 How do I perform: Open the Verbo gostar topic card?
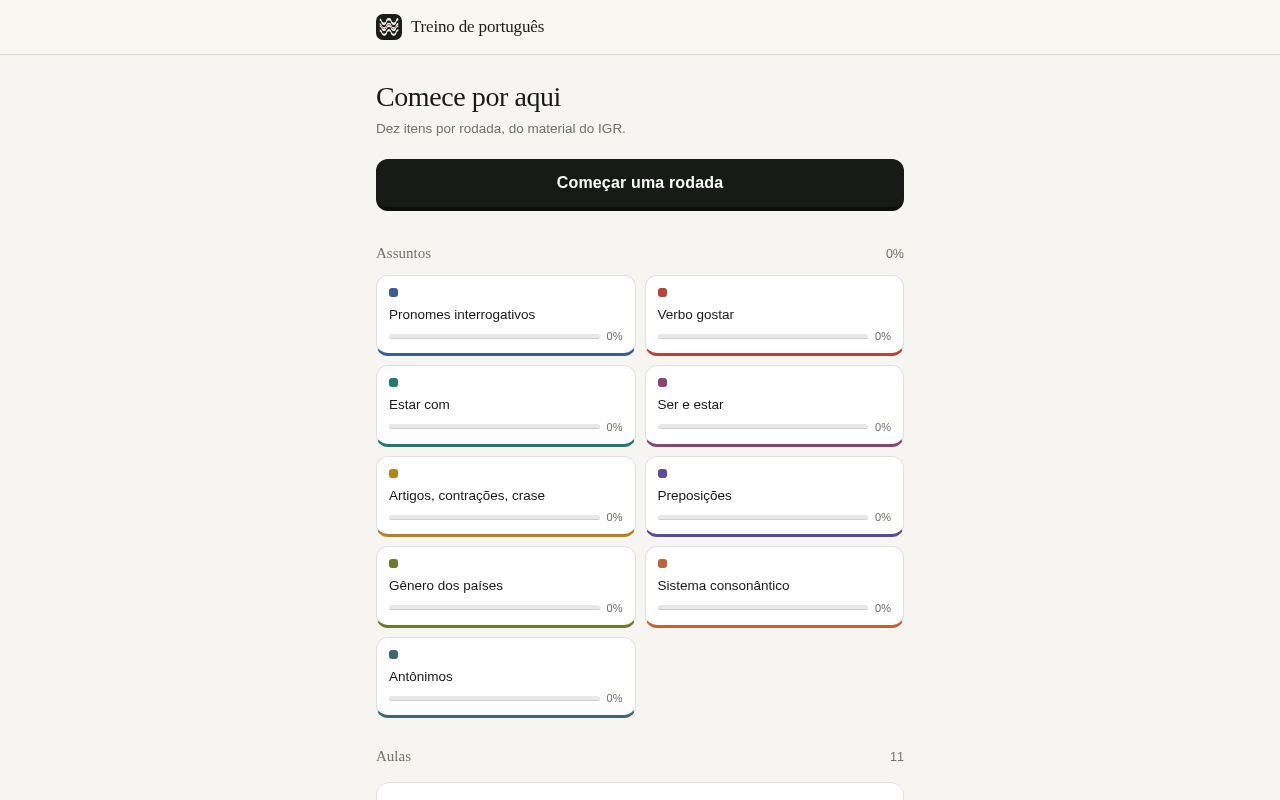coord(774,315)
